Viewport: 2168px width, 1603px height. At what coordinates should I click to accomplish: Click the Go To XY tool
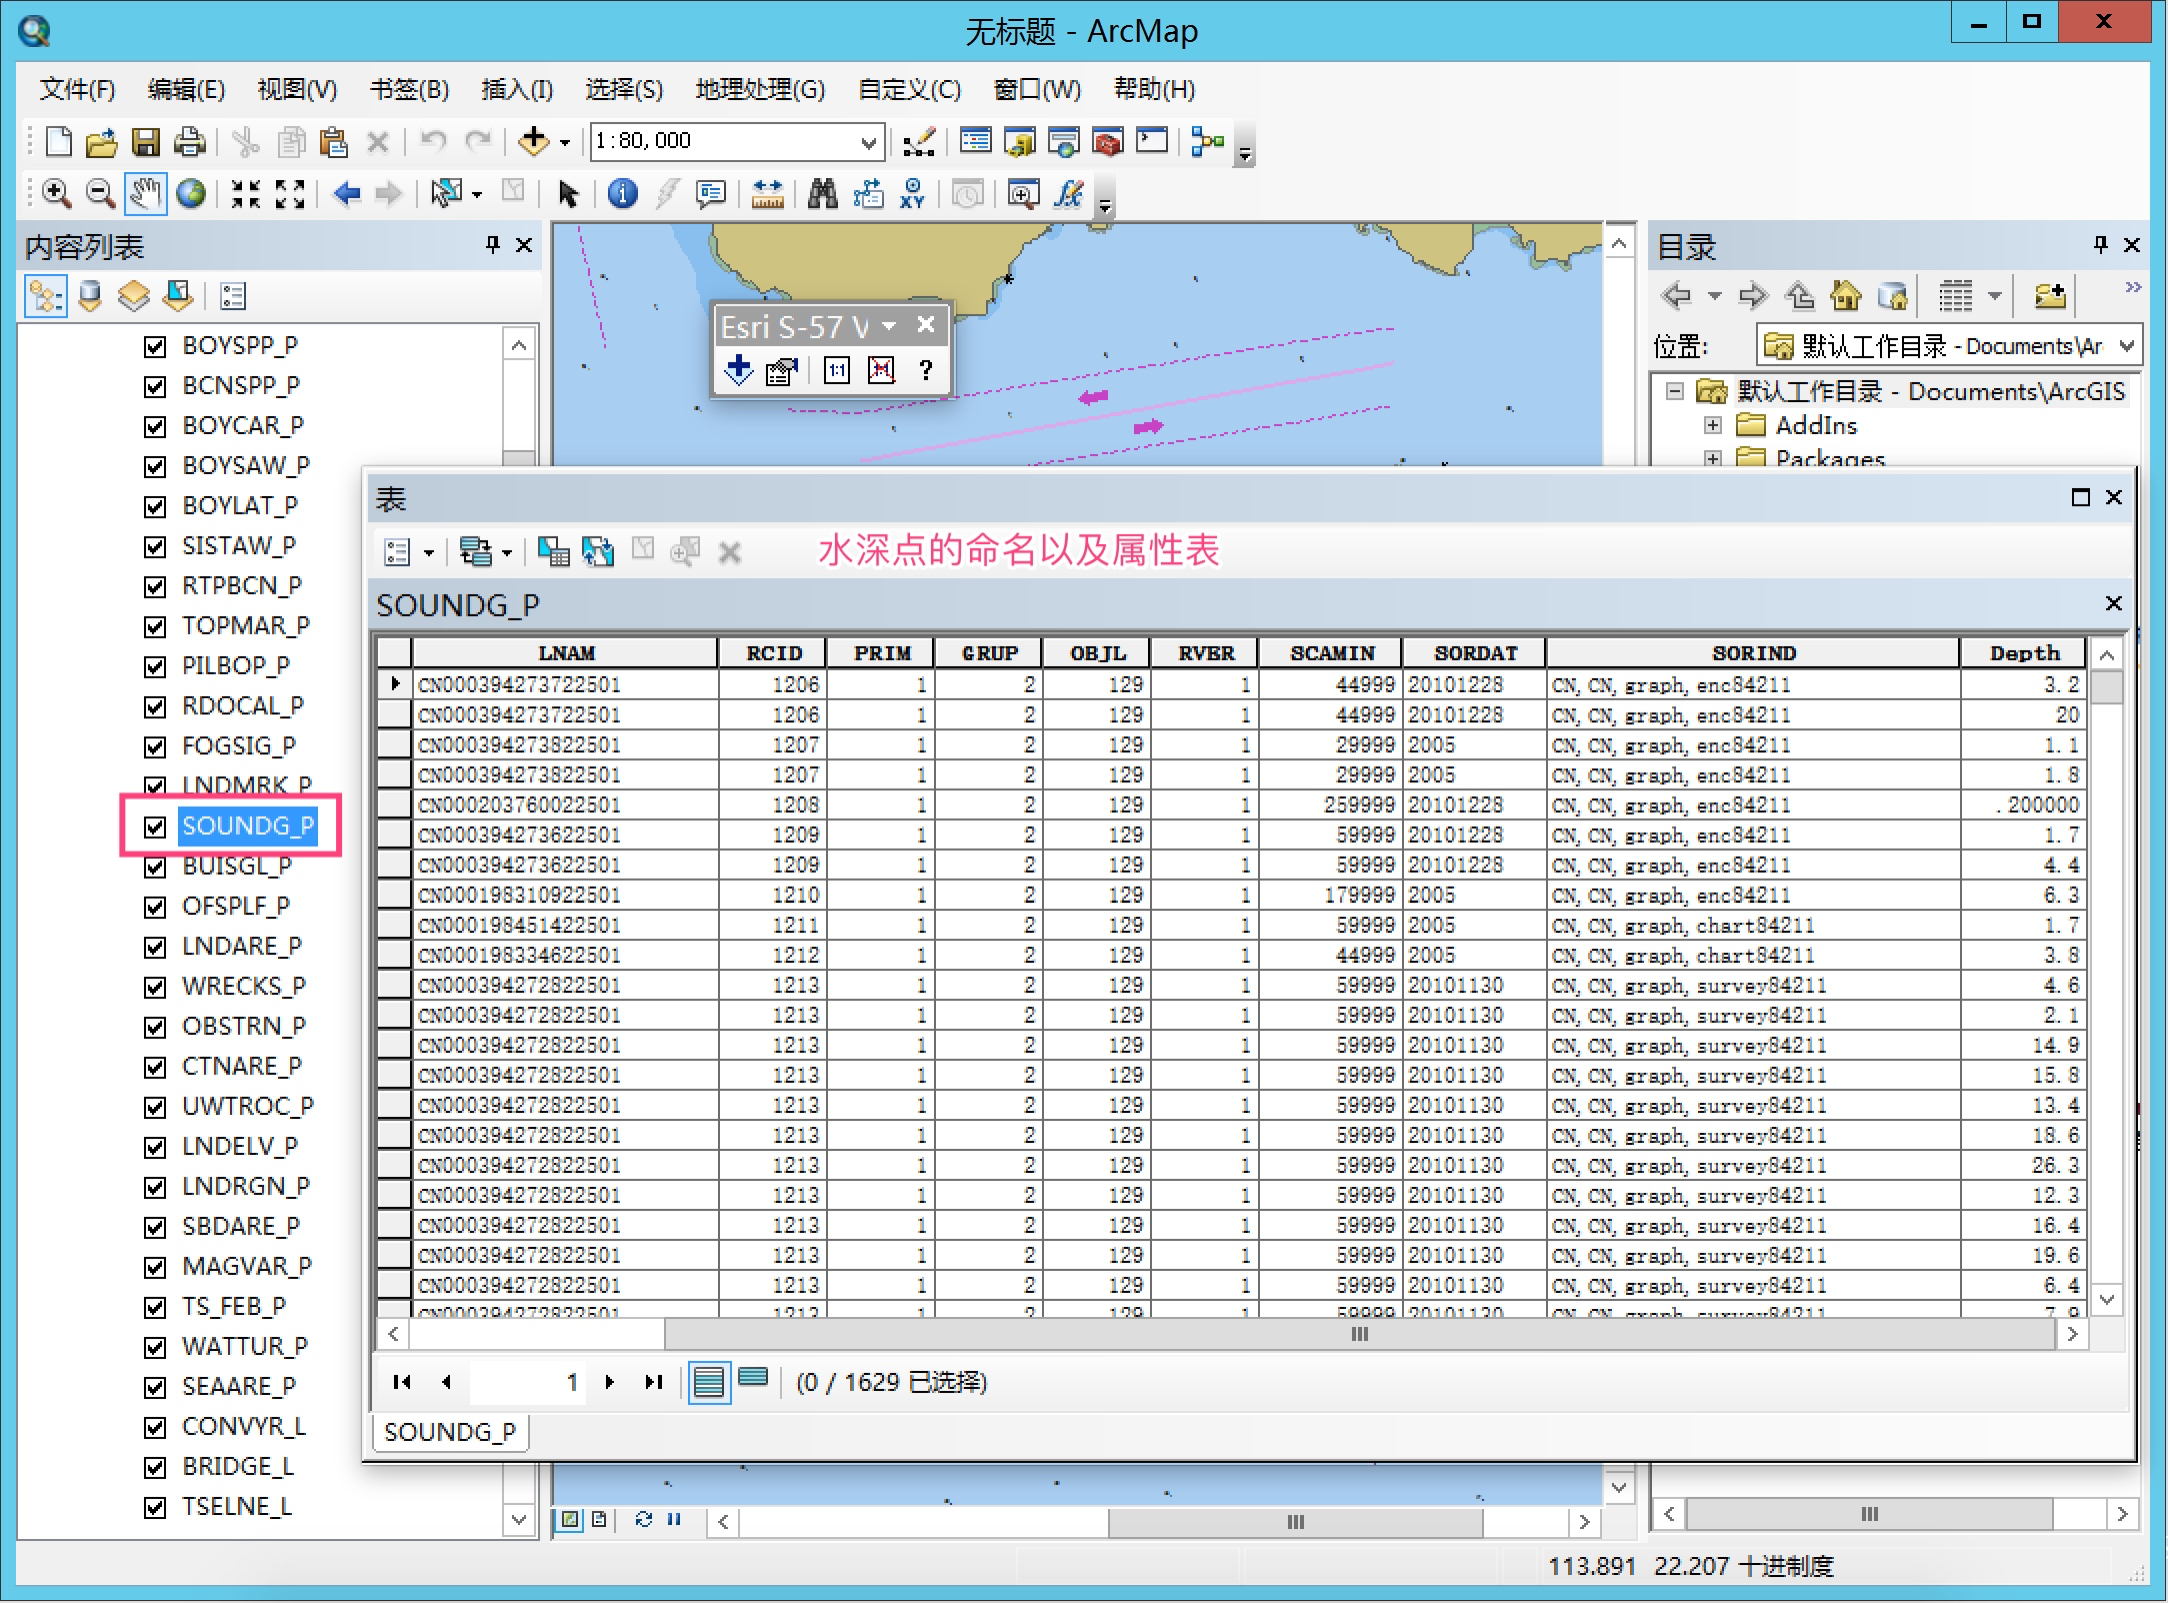tap(912, 193)
